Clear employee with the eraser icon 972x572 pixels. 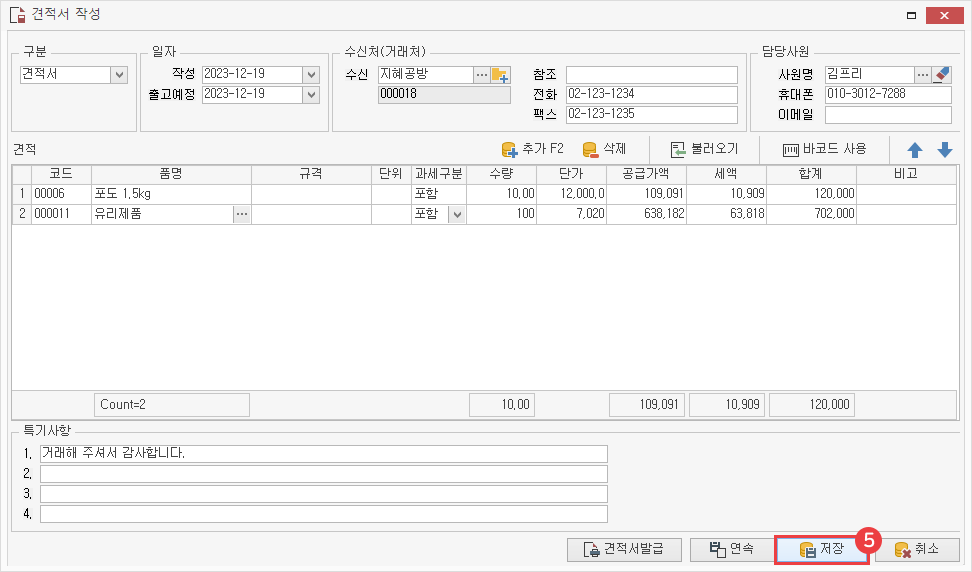pos(942,75)
